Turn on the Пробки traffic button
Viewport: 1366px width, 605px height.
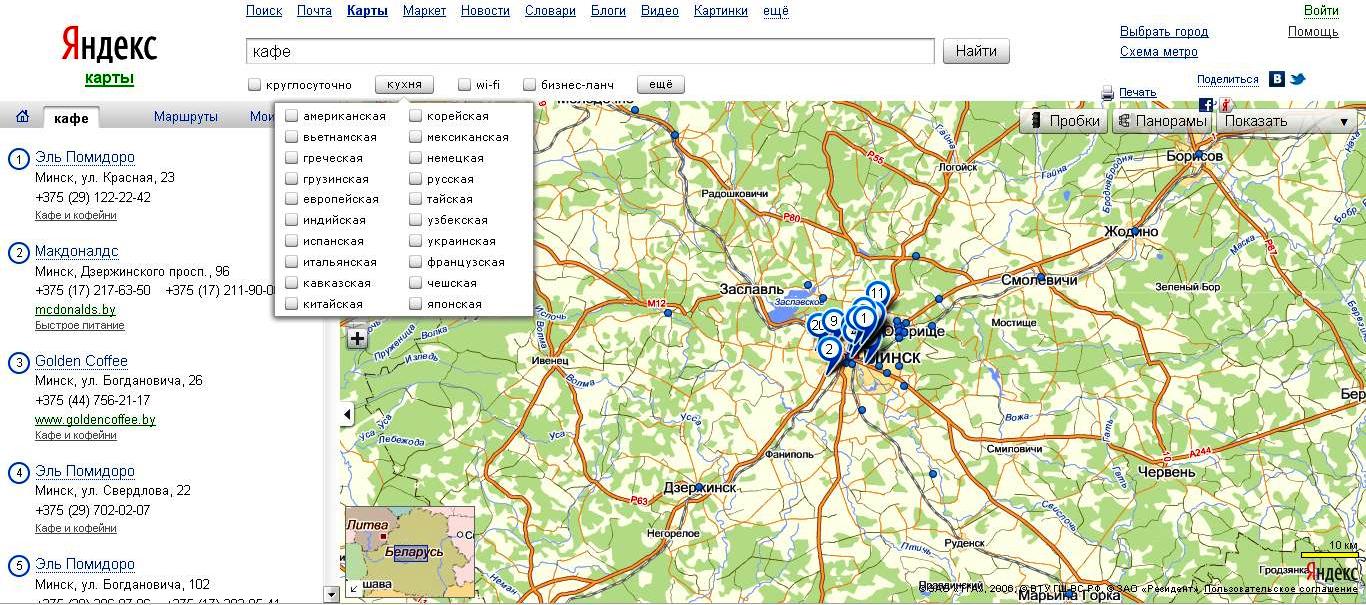(1064, 122)
